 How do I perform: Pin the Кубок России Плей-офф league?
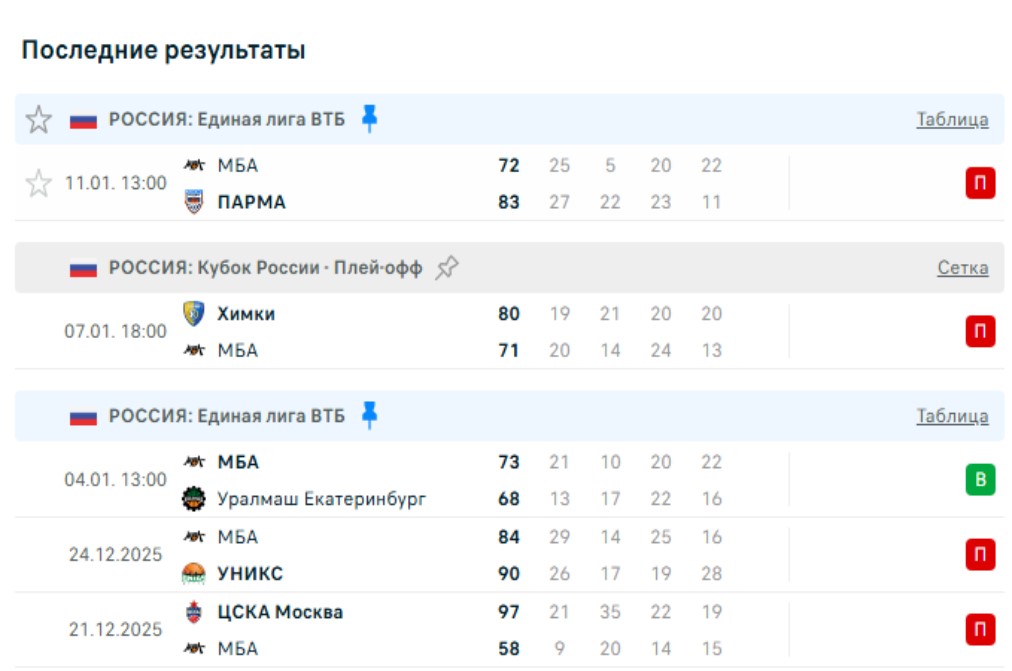click(447, 268)
